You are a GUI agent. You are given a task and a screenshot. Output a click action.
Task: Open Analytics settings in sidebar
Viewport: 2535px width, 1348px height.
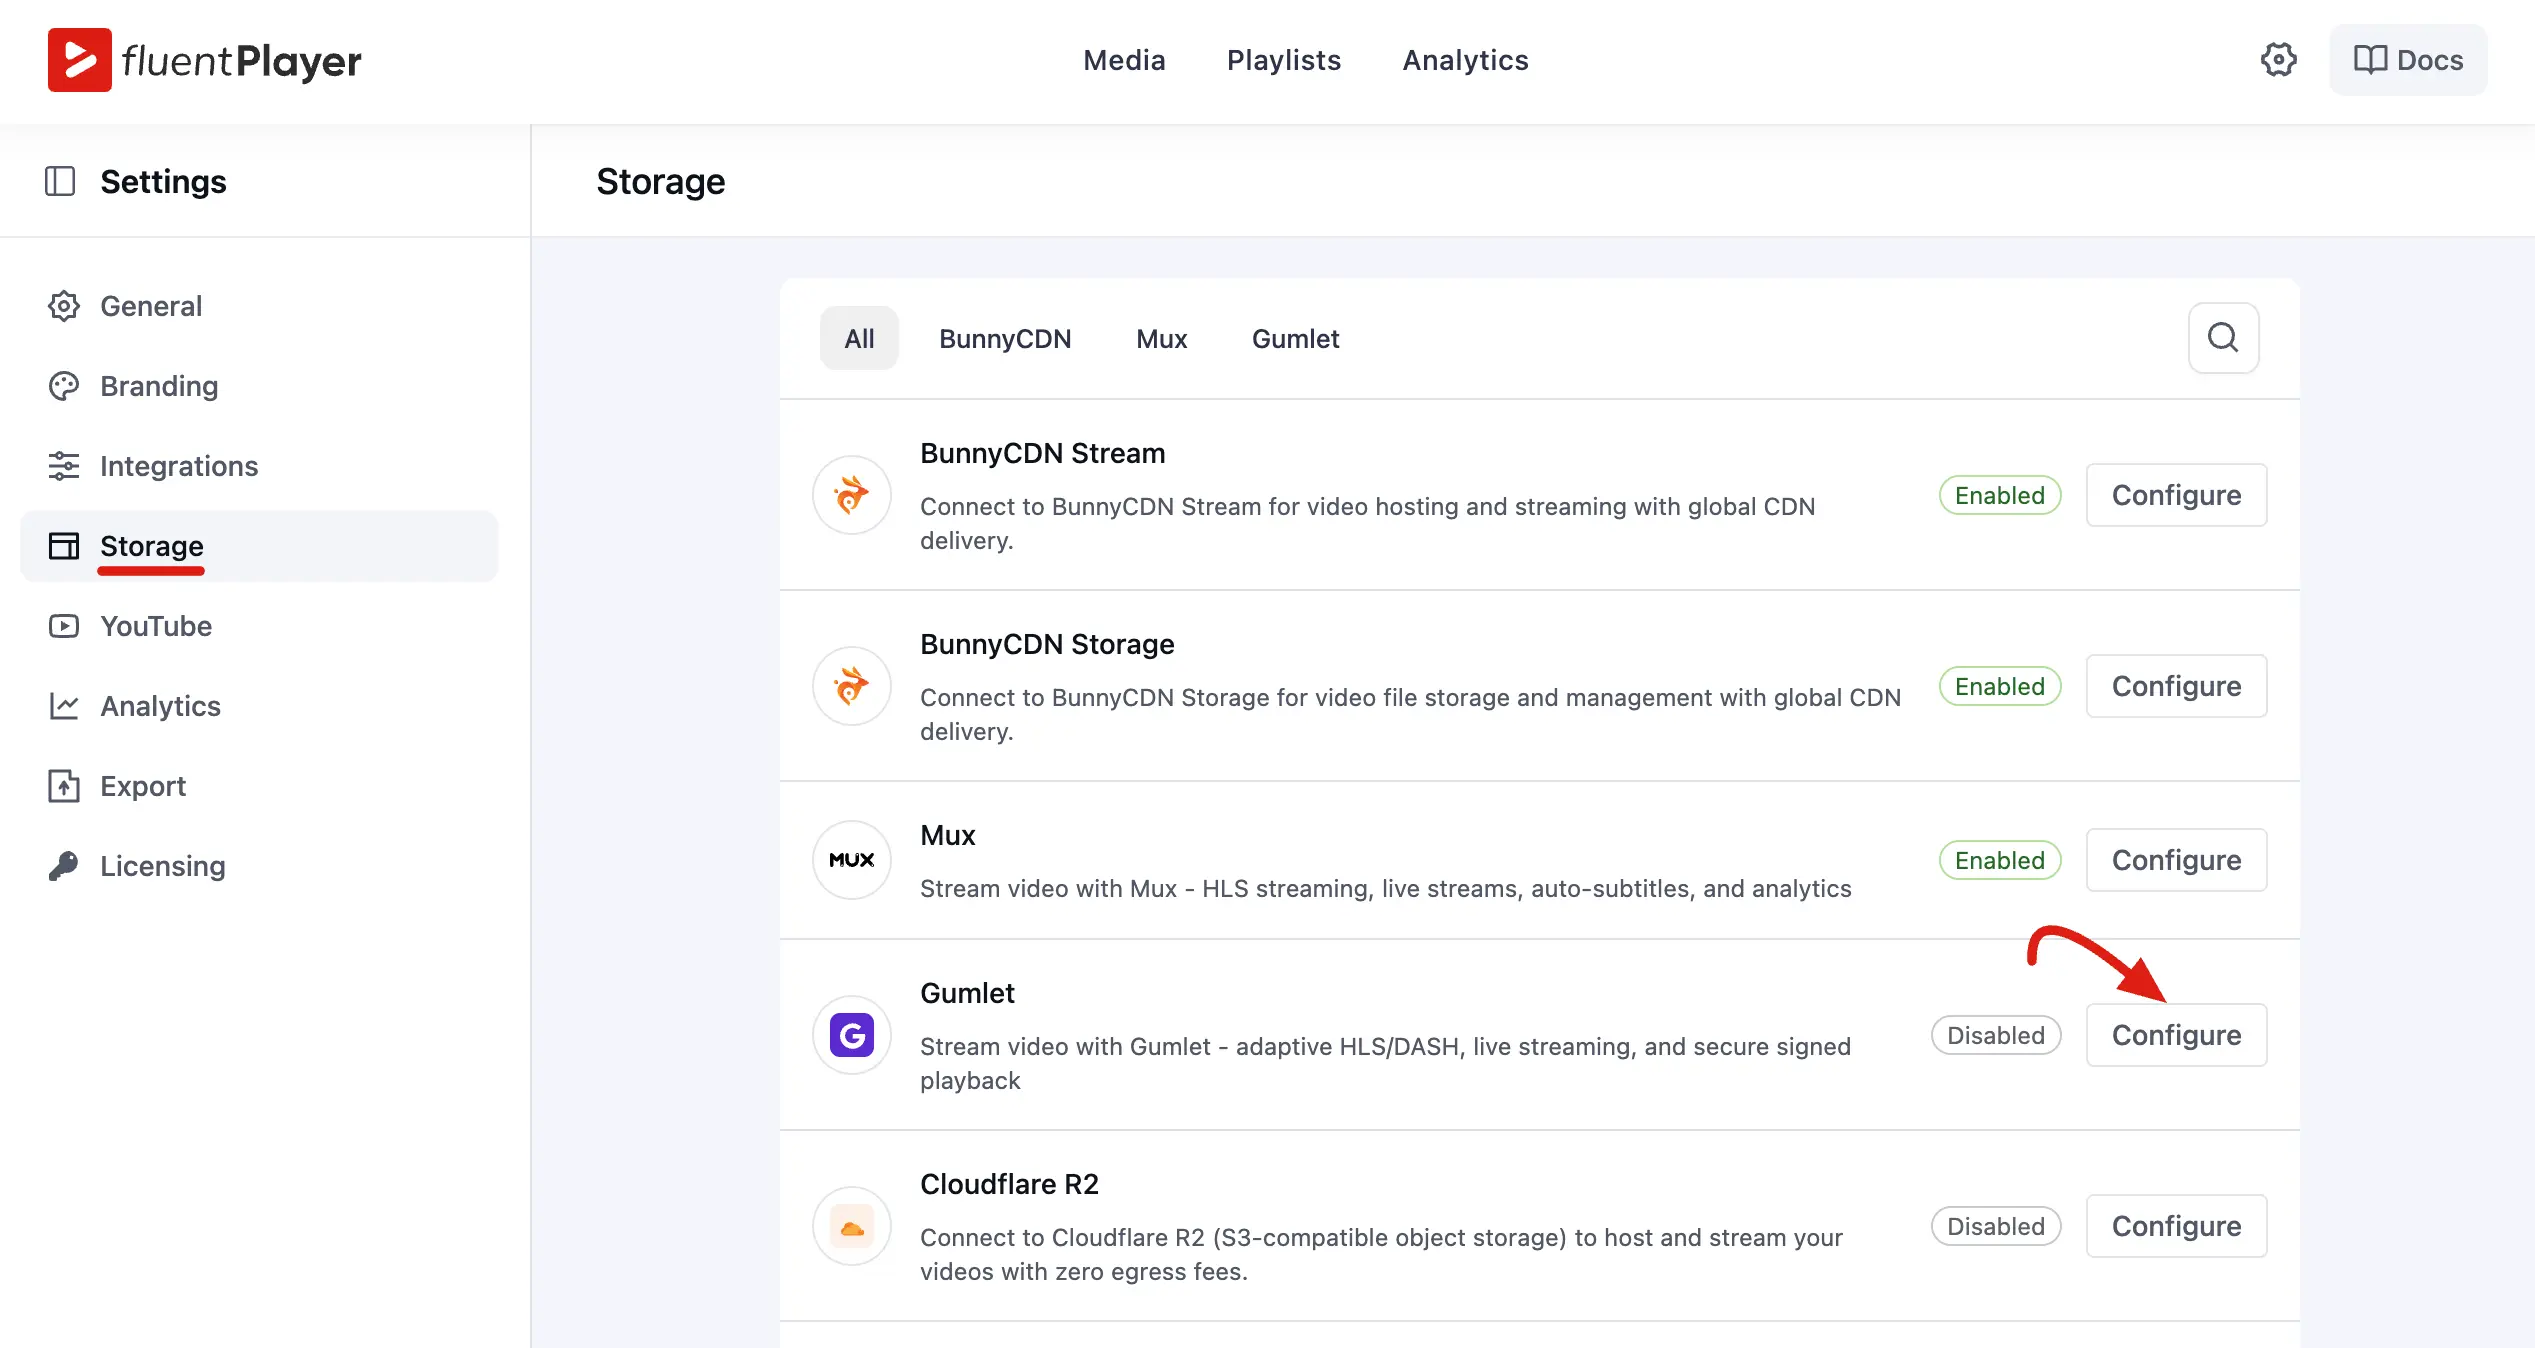(259, 706)
